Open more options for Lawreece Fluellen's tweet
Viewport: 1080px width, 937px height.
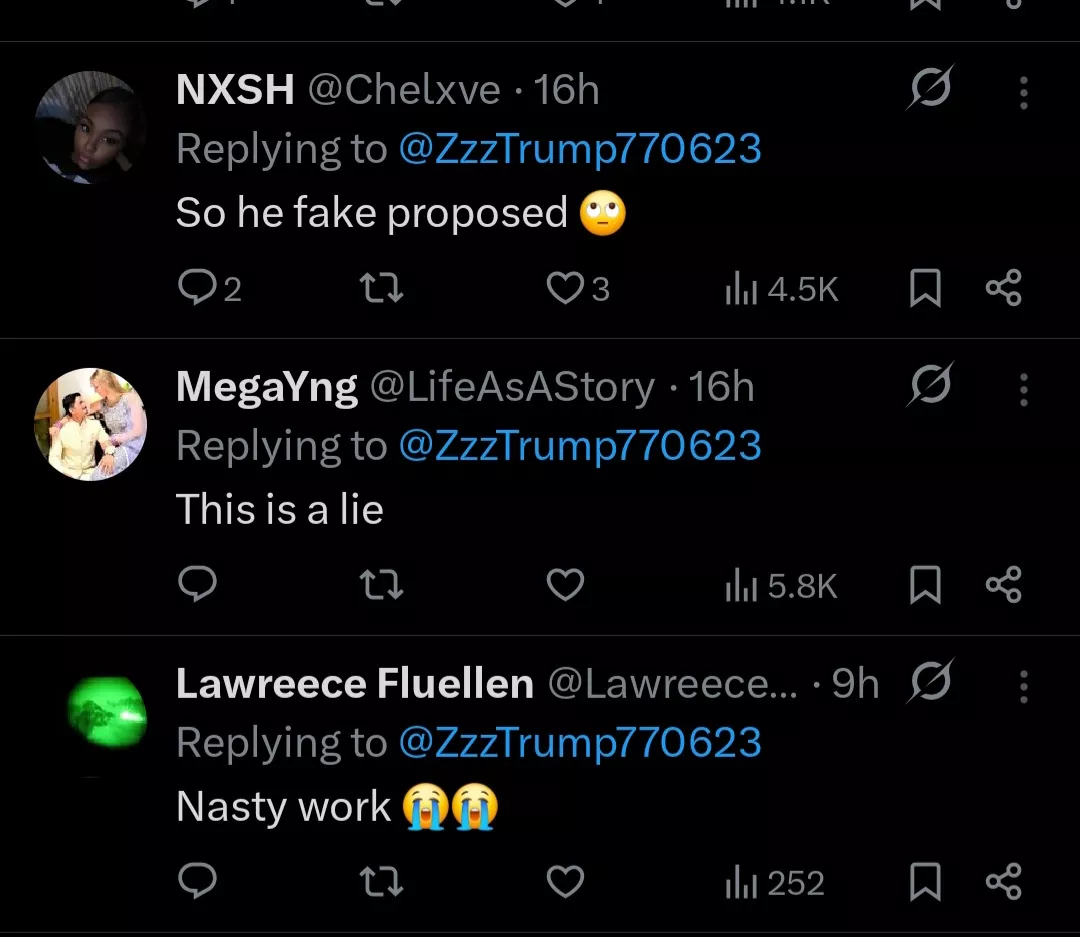point(1023,686)
